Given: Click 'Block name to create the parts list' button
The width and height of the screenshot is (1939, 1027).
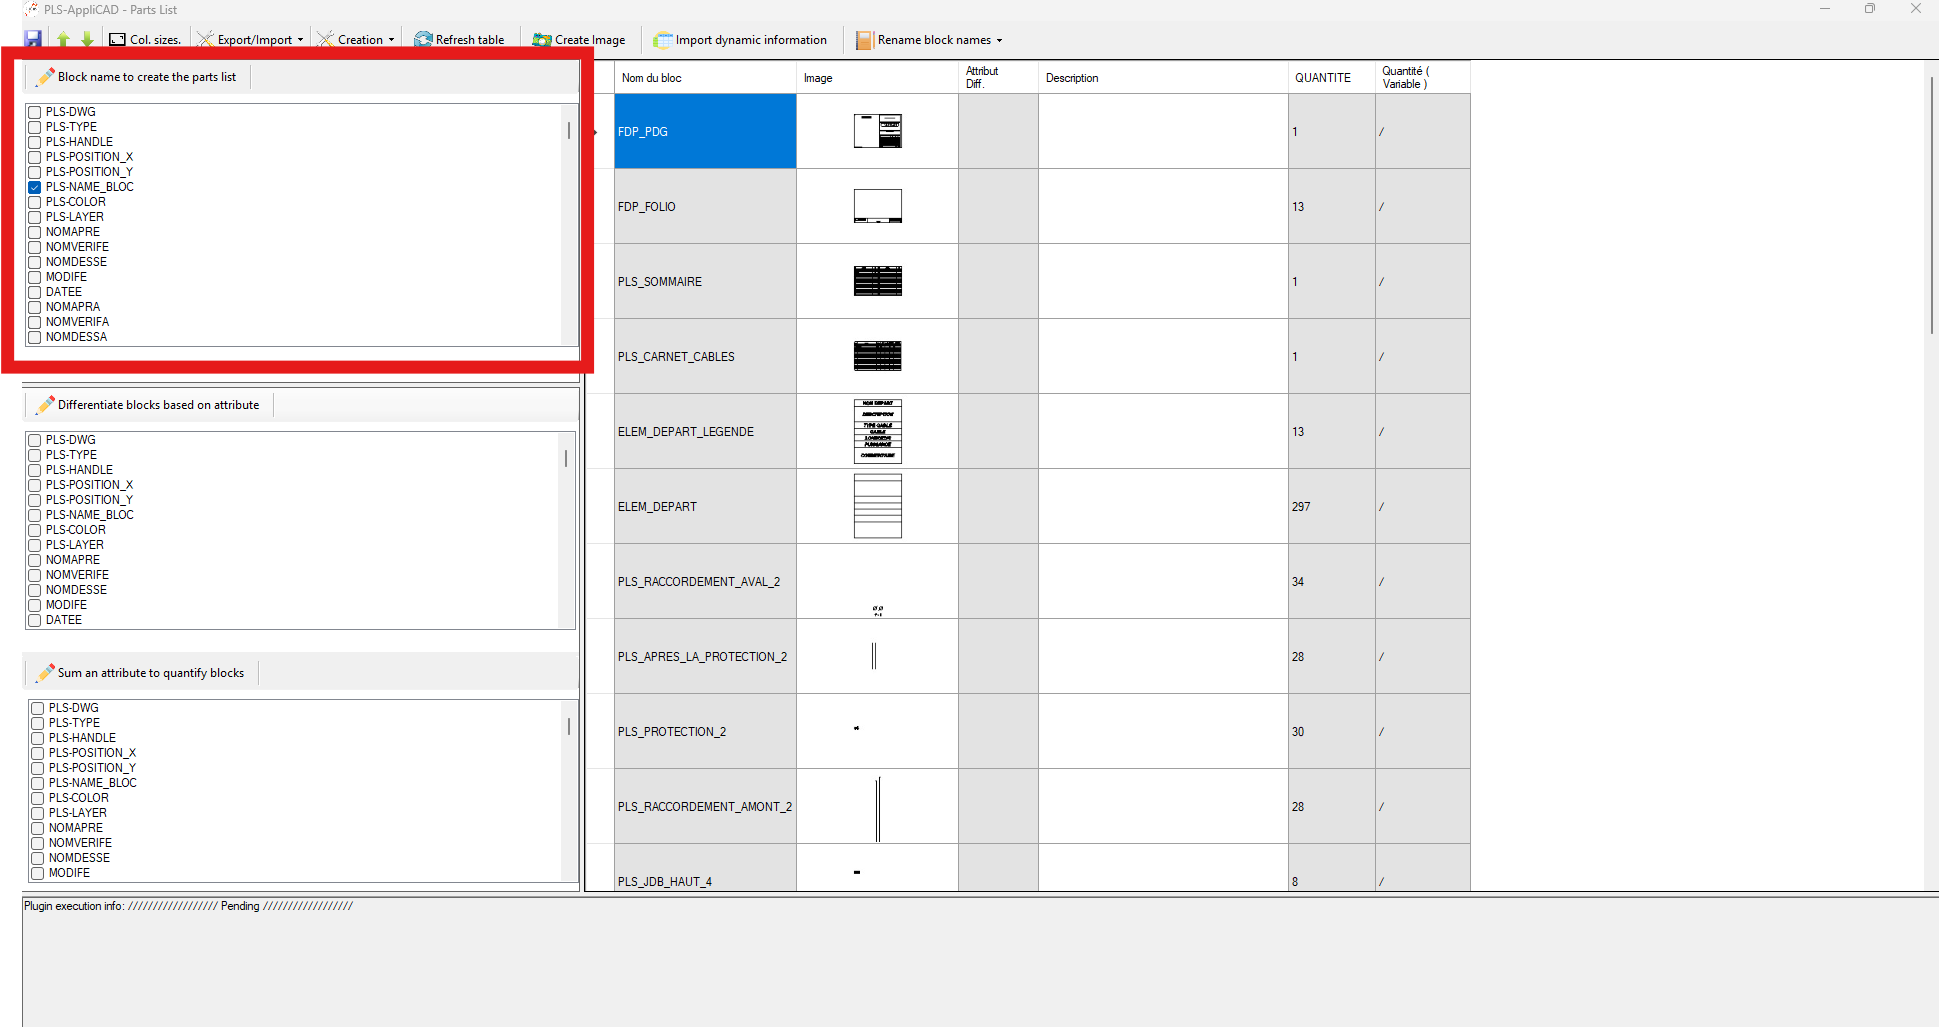Looking at the screenshot, I should [x=137, y=77].
